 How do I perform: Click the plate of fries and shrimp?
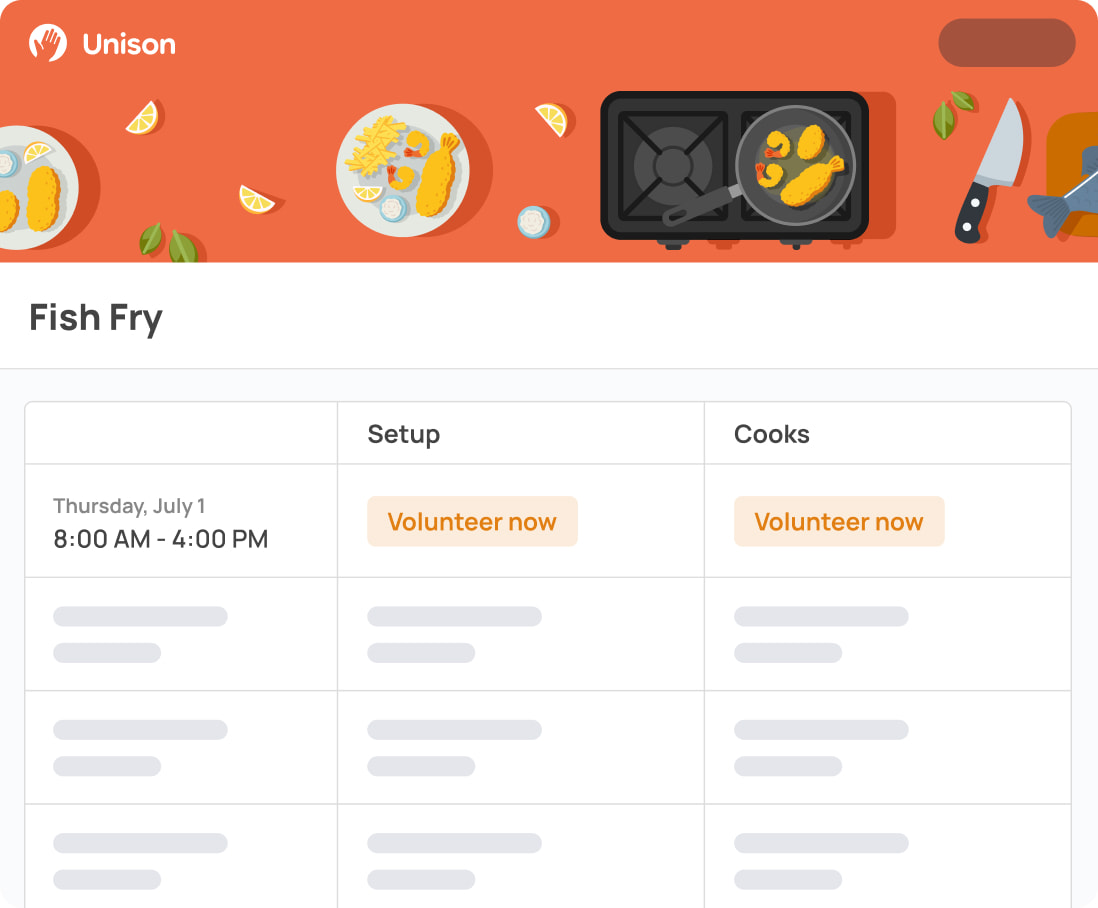coord(403,170)
